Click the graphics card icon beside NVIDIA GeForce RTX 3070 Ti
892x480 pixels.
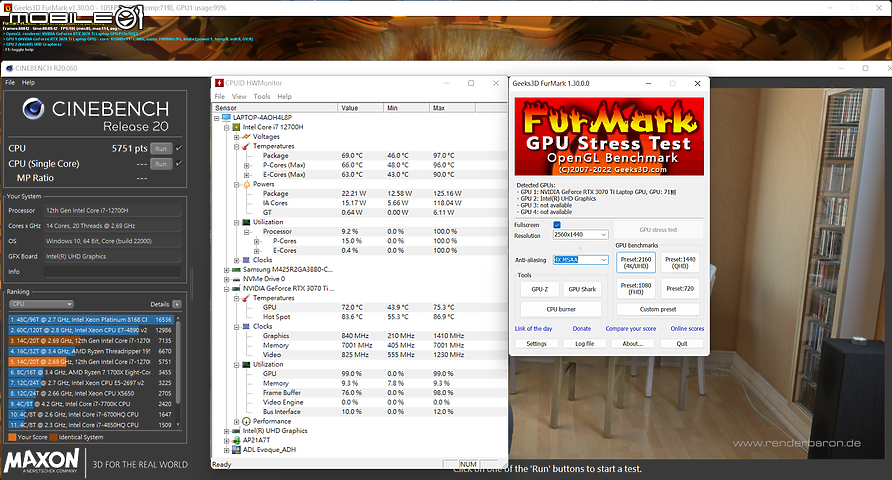237,288
